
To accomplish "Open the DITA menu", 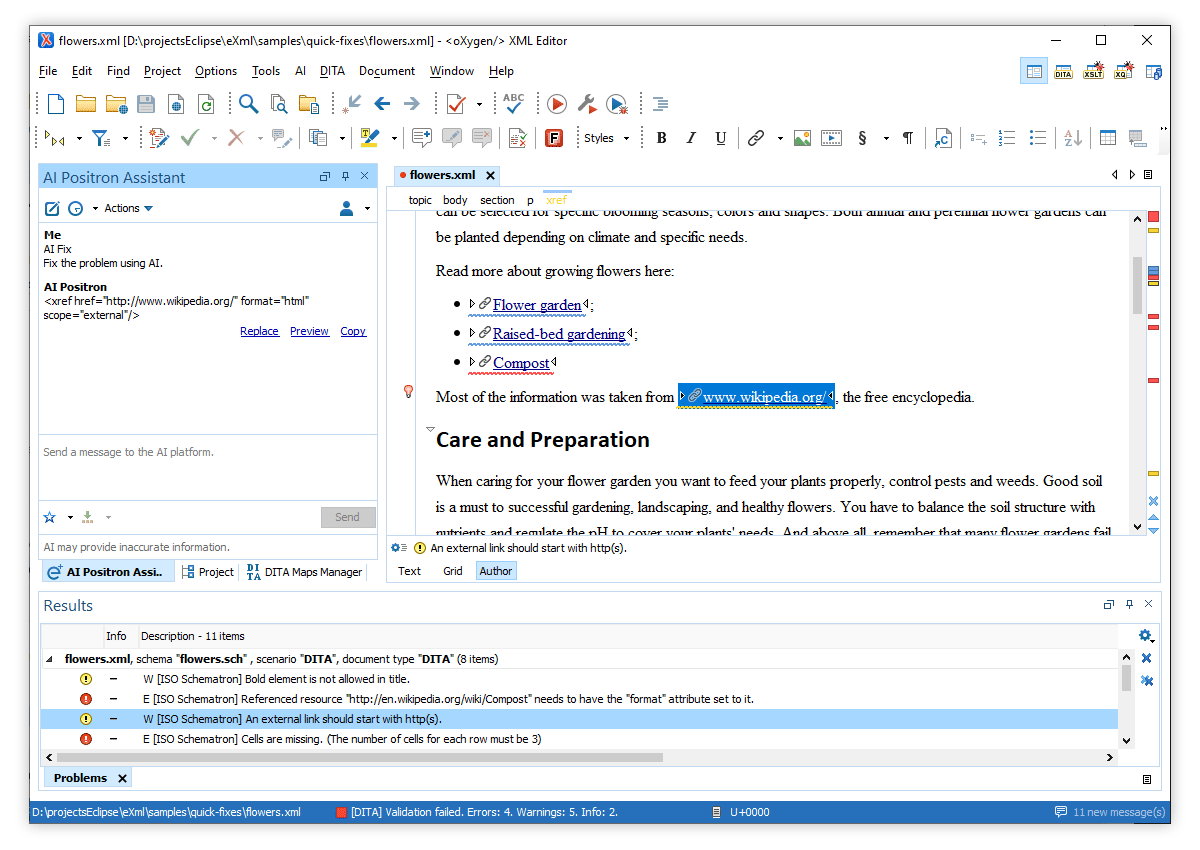I will 332,71.
